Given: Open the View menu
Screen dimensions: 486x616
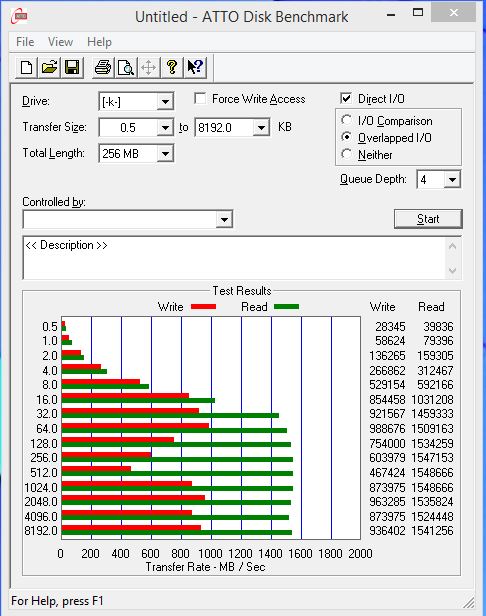Looking at the screenshot, I should tap(61, 42).
